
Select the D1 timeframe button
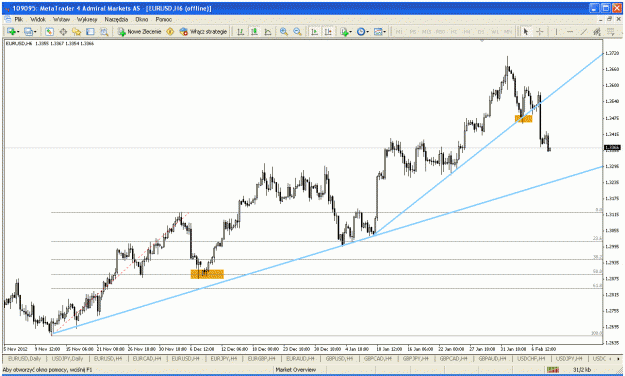pos(481,31)
